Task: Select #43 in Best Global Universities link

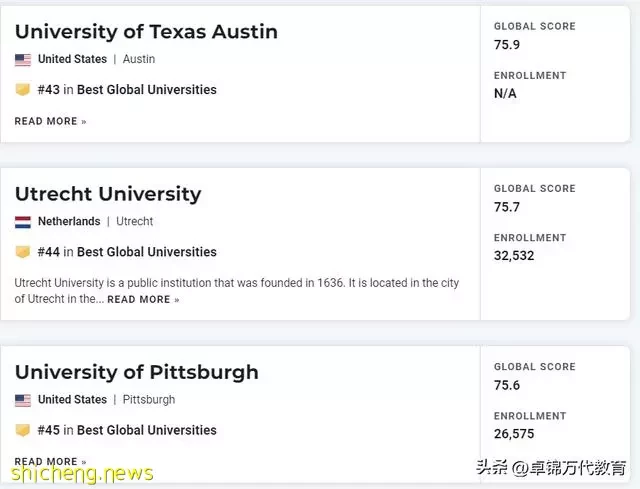Action: tap(127, 89)
